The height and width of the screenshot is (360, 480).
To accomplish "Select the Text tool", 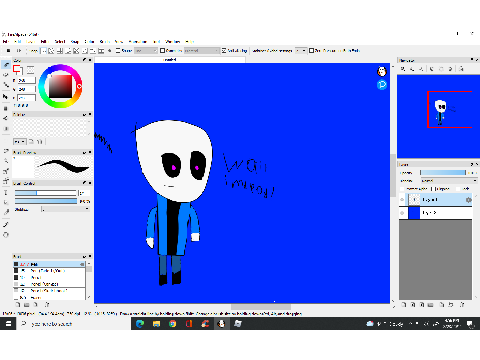I will tap(6, 193).
